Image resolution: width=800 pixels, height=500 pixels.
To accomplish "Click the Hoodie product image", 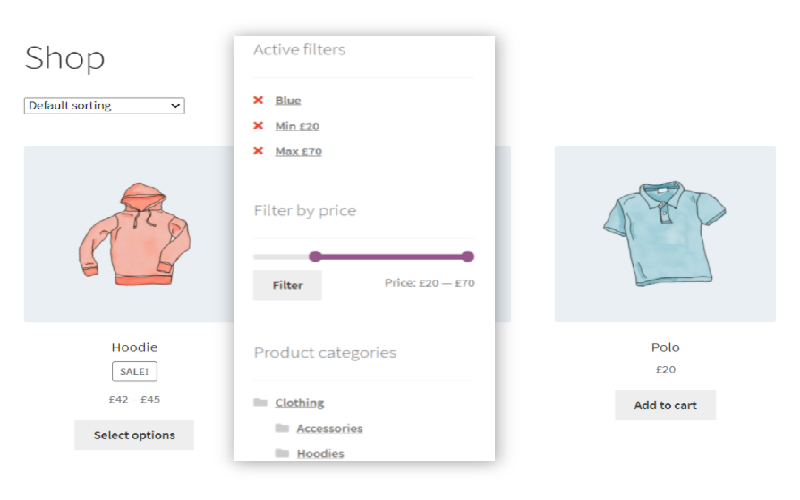I will [x=134, y=234].
